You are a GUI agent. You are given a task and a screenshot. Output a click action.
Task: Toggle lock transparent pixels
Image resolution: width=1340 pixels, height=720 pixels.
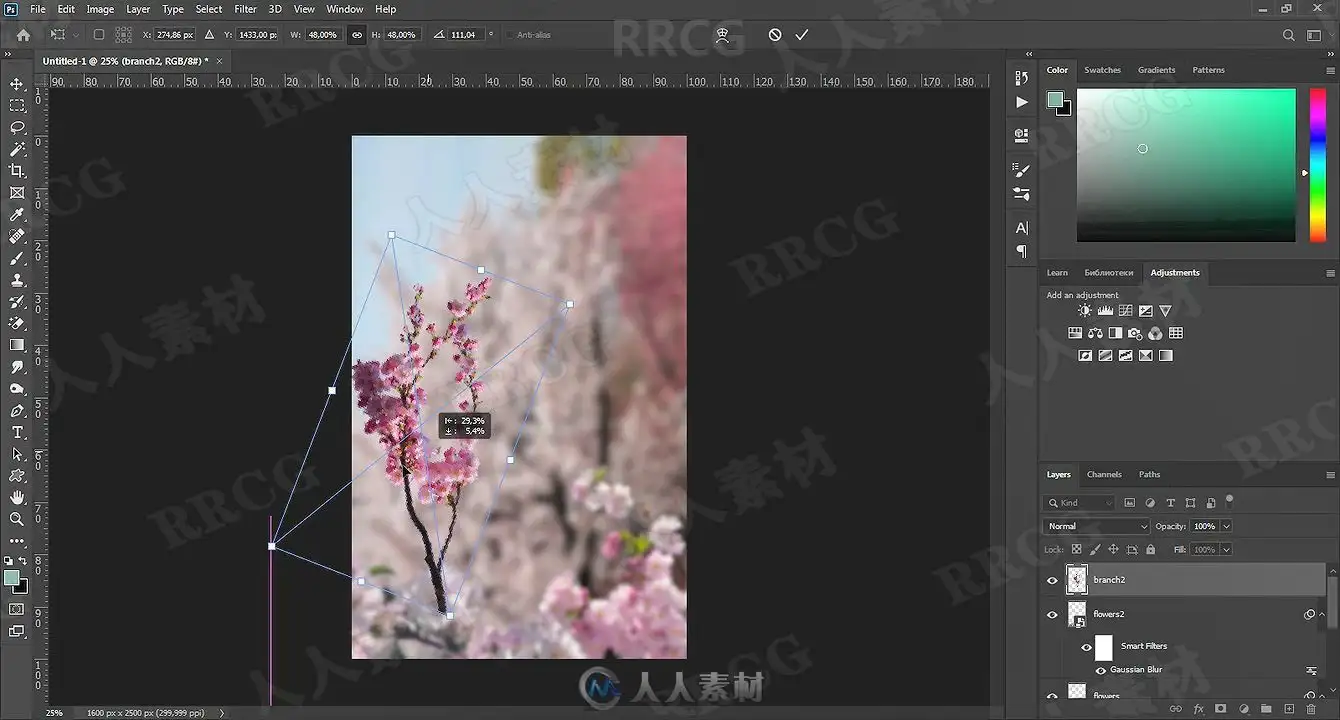point(1076,550)
